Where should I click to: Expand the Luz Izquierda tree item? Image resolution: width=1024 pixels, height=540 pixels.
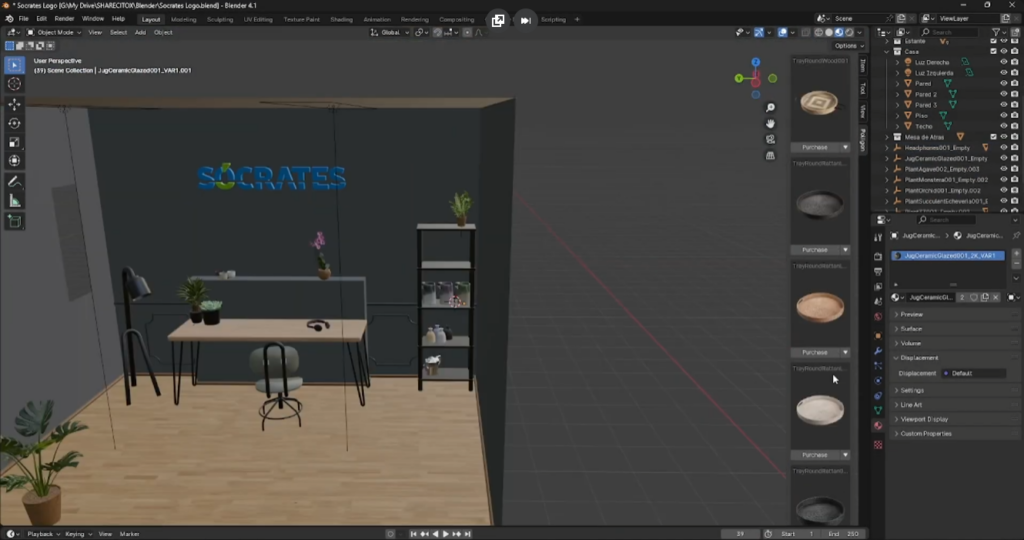point(897,73)
